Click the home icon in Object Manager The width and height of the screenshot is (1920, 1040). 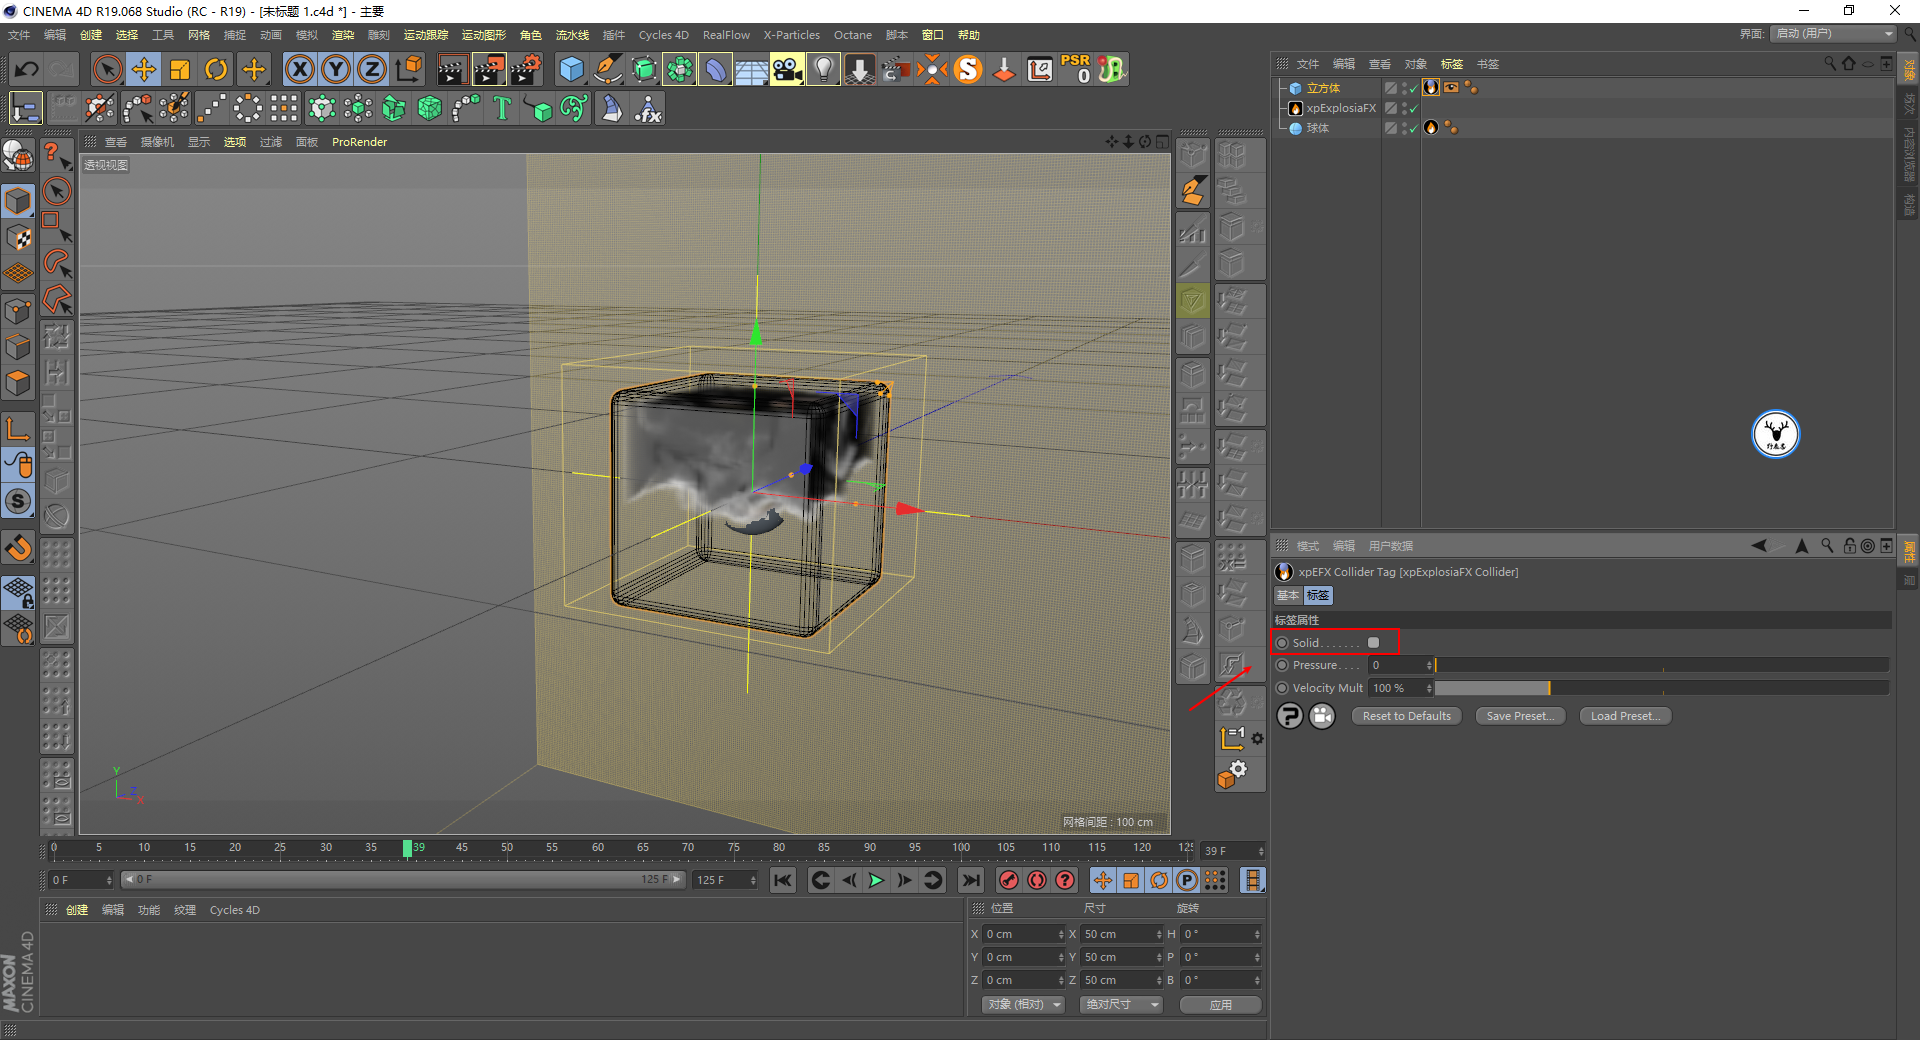pyautogui.click(x=1849, y=63)
